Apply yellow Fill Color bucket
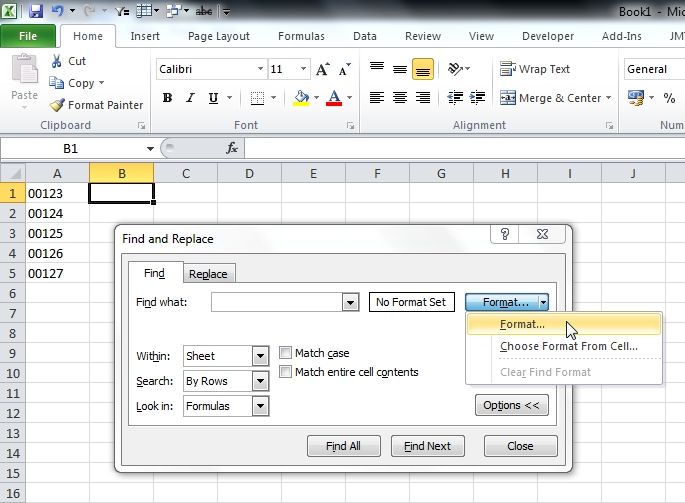Viewport: 685px width, 503px height. click(x=301, y=98)
